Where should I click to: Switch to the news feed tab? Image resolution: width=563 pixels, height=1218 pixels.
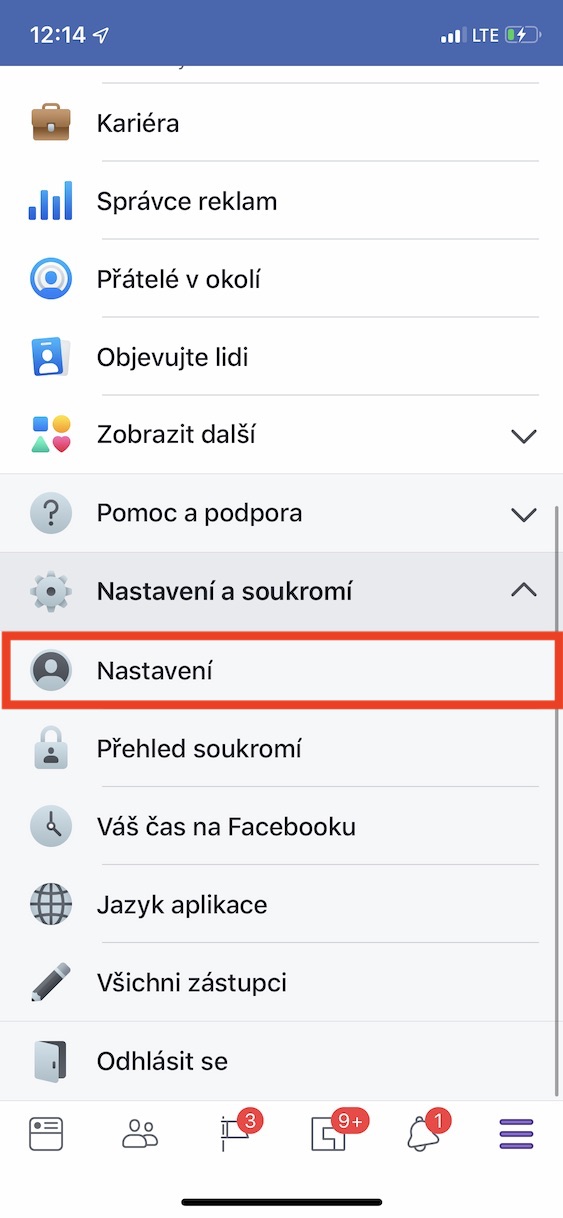pos(46,1133)
